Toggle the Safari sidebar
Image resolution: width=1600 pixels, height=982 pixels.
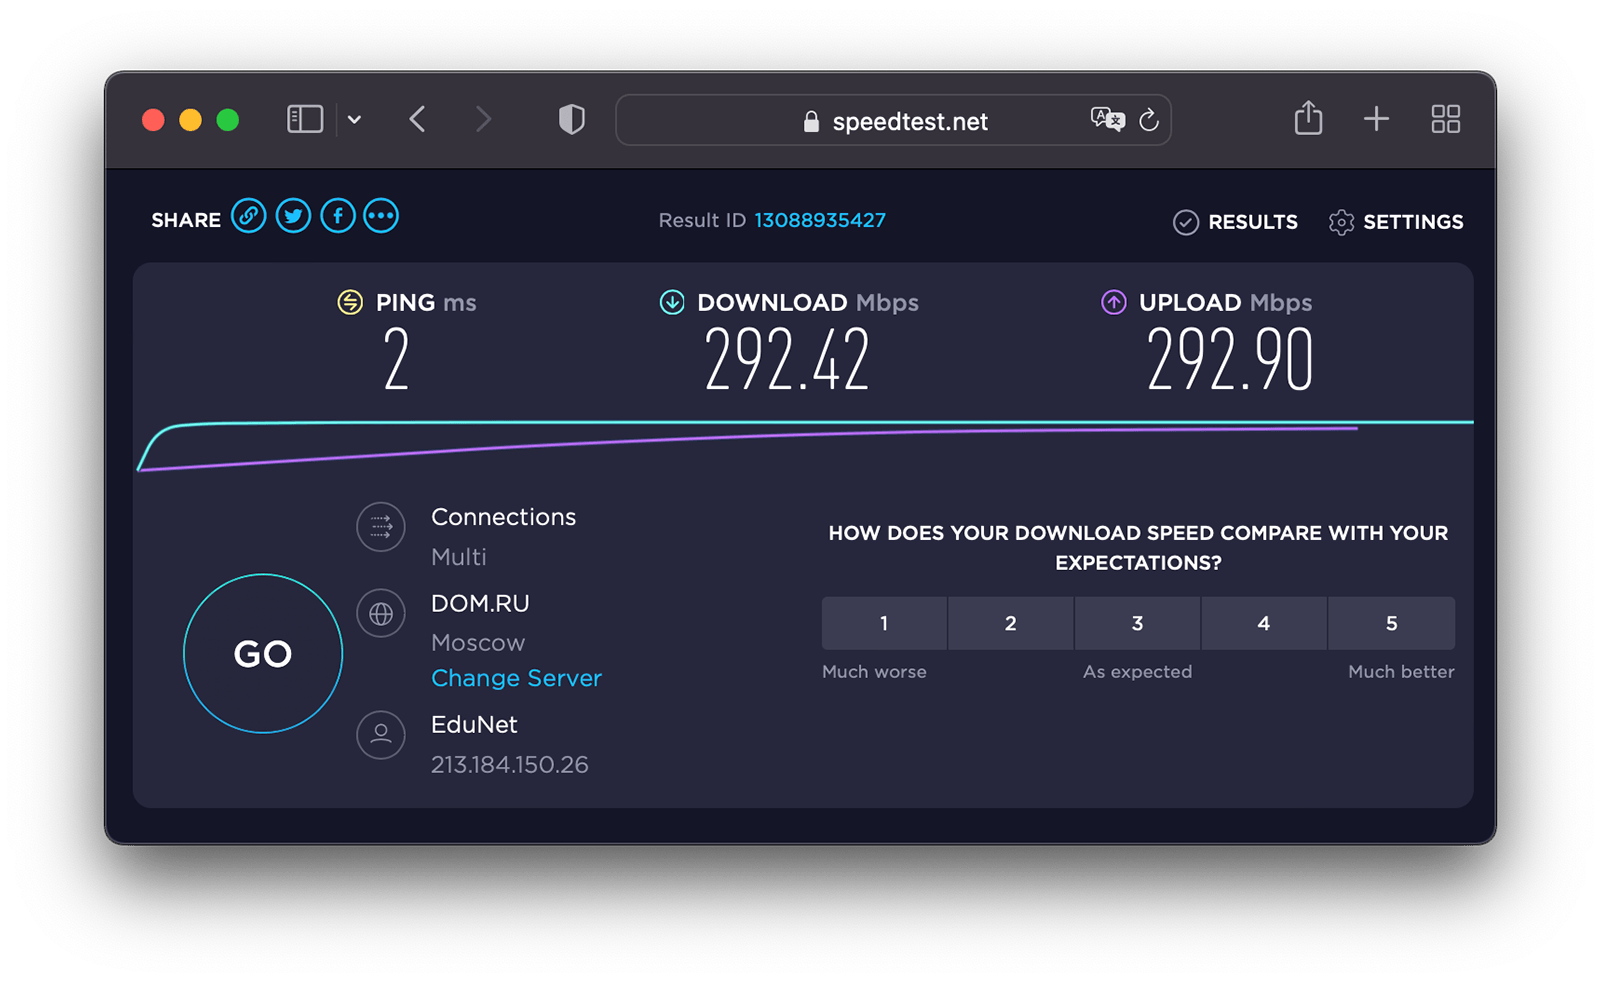305,120
